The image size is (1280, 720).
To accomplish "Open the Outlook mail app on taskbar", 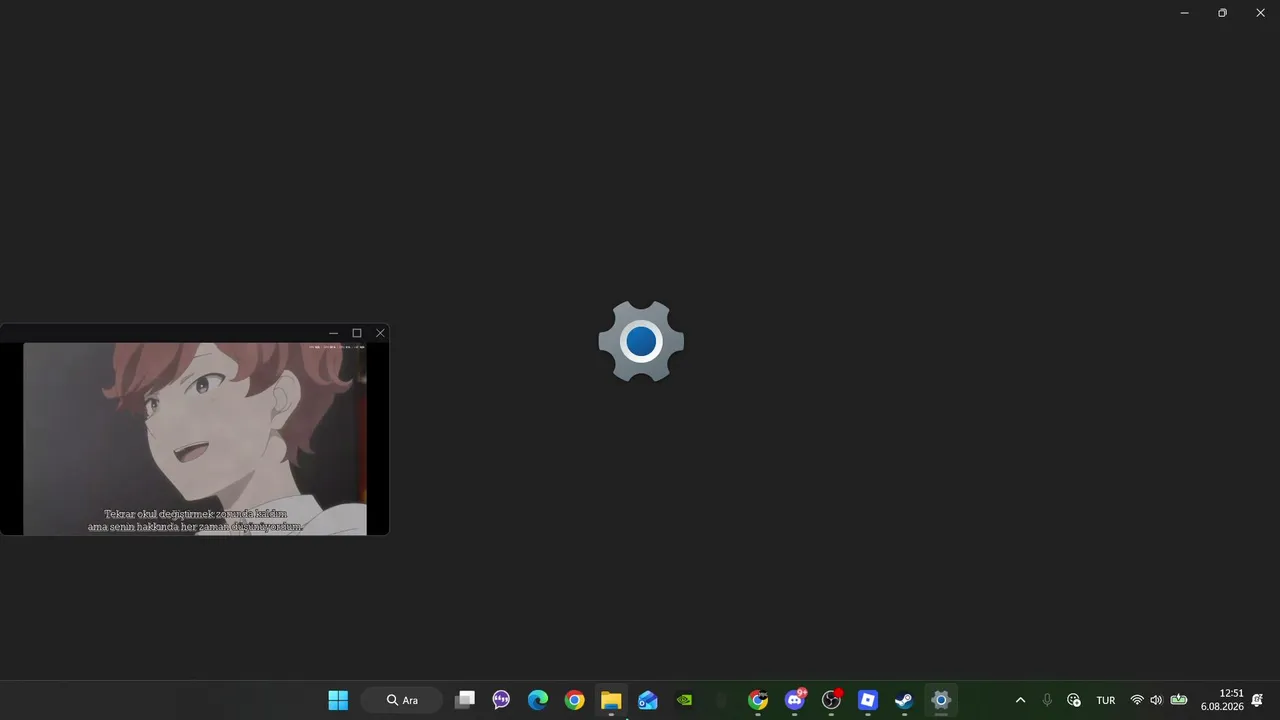I will pos(648,700).
